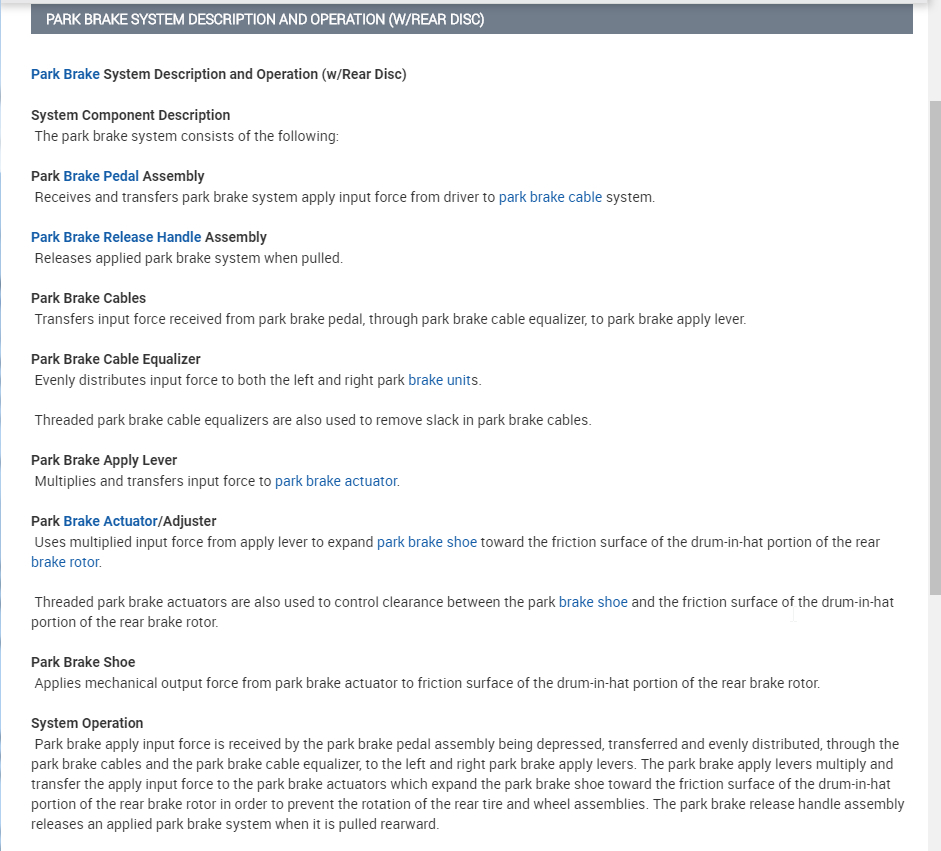Viewport: 941px width, 851px height.
Task: Click the Park Brake Shoe heading
Action: pos(83,662)
